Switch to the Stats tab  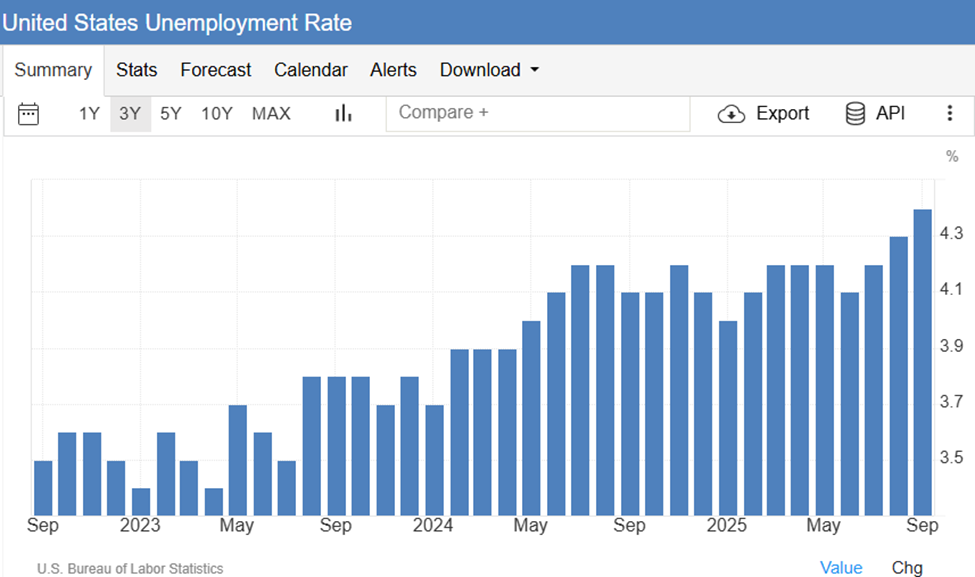tap(136, 70)
